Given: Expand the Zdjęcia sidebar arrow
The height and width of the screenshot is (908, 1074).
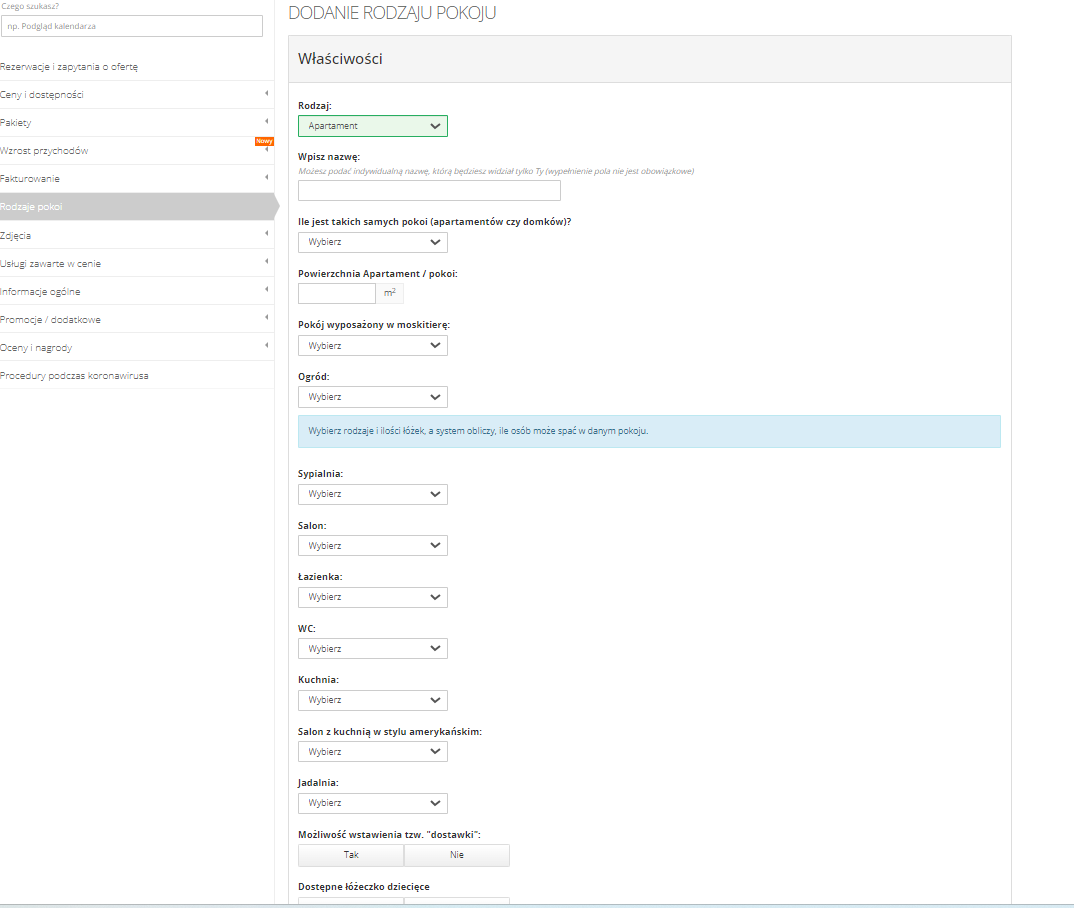Looking at the screenshot, I should (266, 234).
